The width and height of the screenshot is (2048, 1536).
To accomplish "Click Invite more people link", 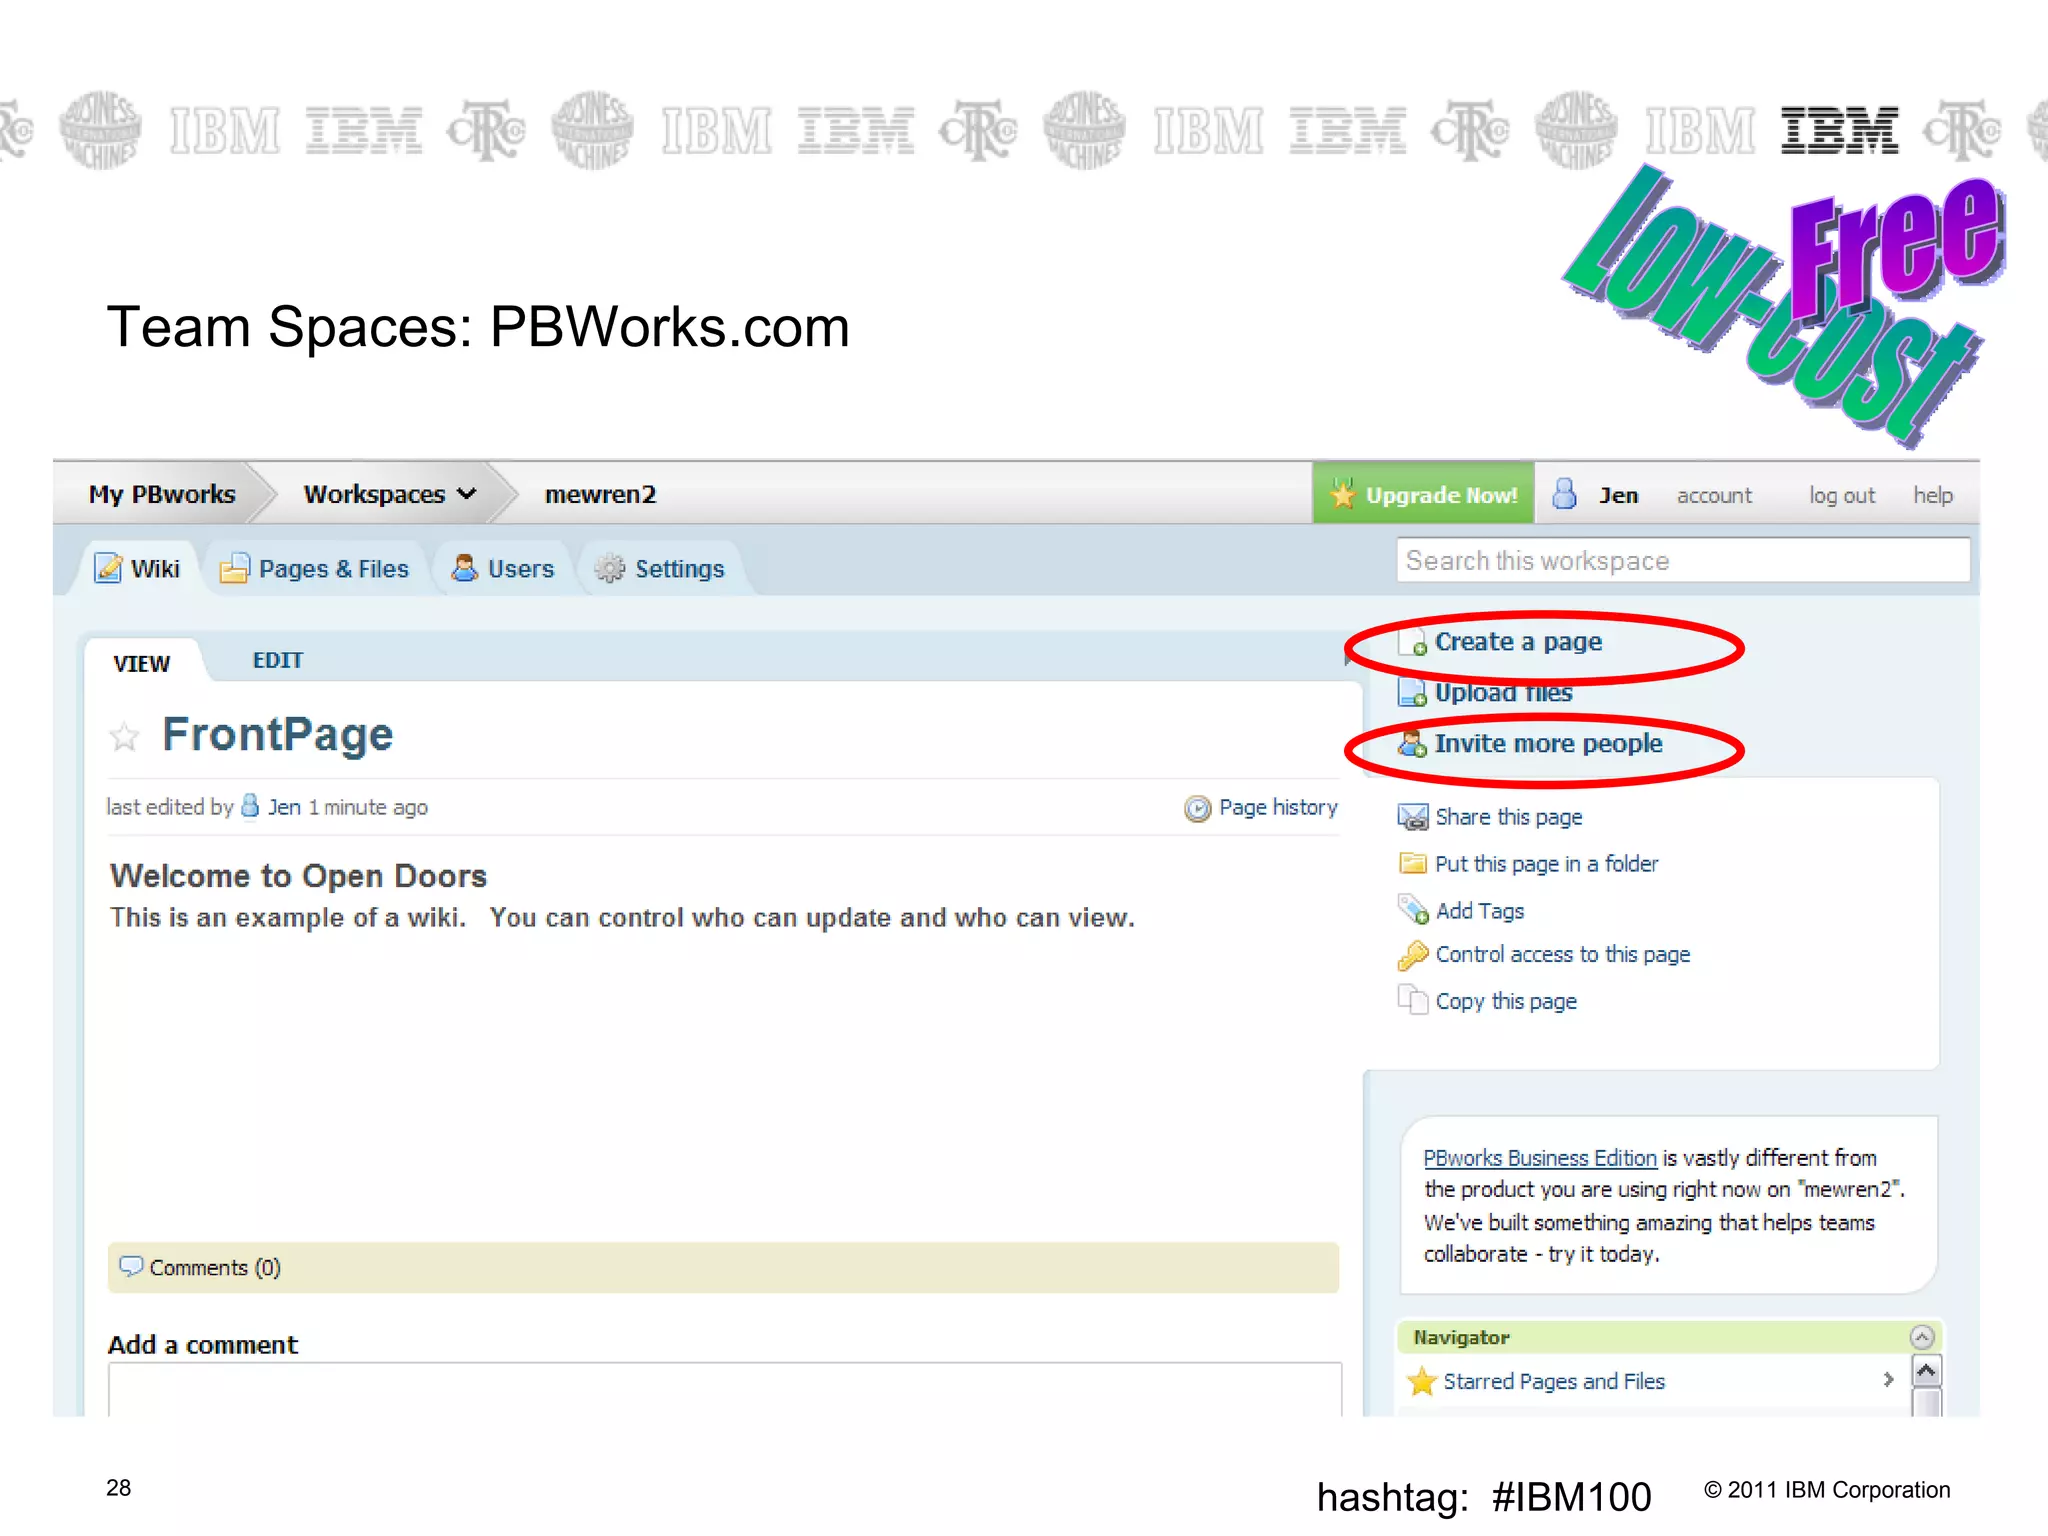I will [x=1548, y=743].
